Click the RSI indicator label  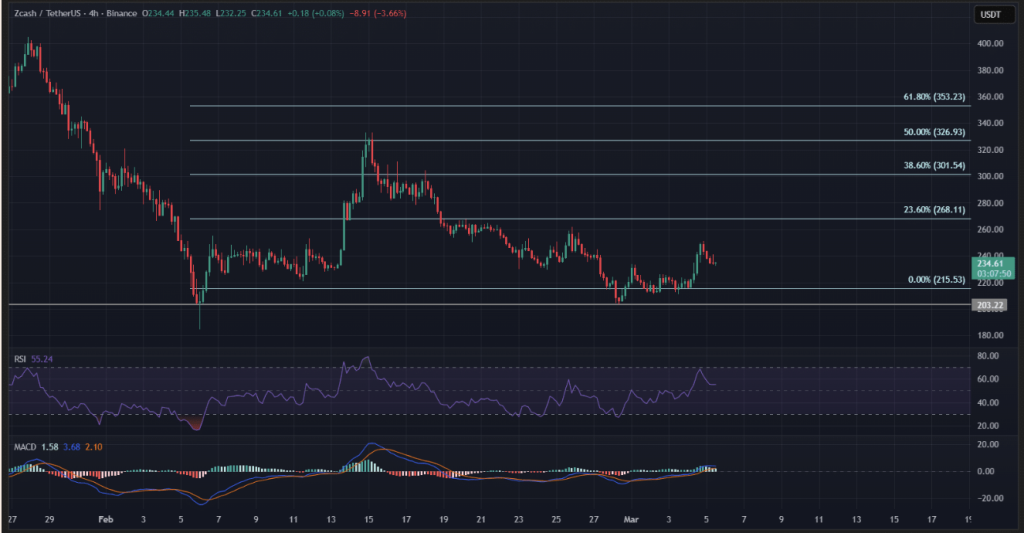[x=18, y=356]
